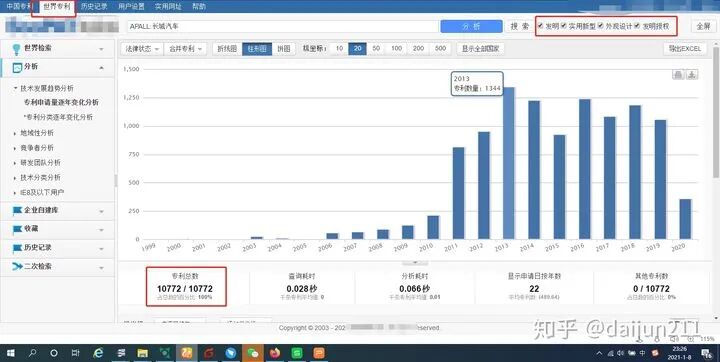720x362 pixels.
Task: Open the 合并专利 dropdown
Action: (186, 49)
